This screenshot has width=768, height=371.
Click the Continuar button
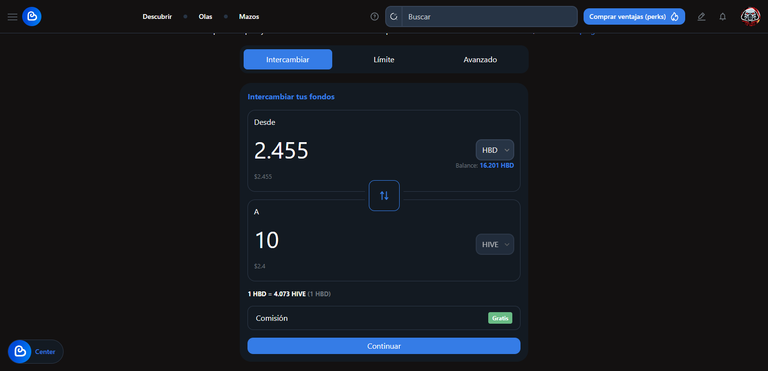point(384,346)
